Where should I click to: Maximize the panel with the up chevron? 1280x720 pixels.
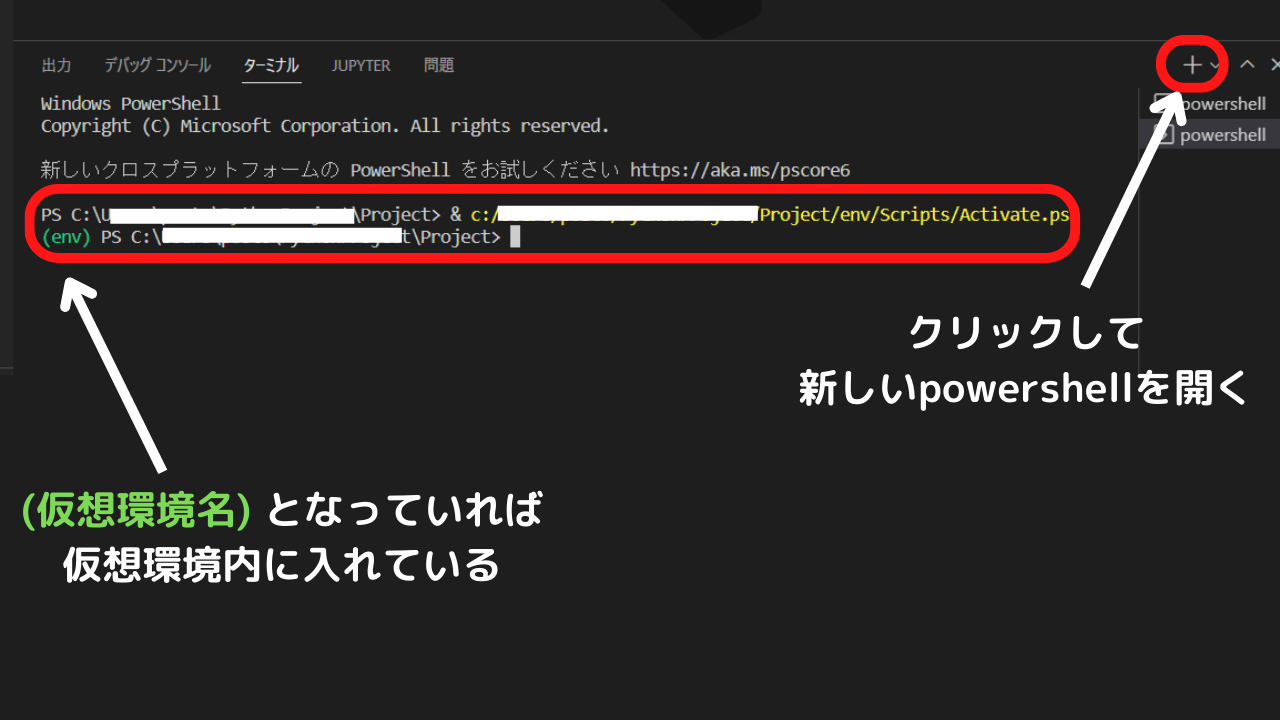1247,64
